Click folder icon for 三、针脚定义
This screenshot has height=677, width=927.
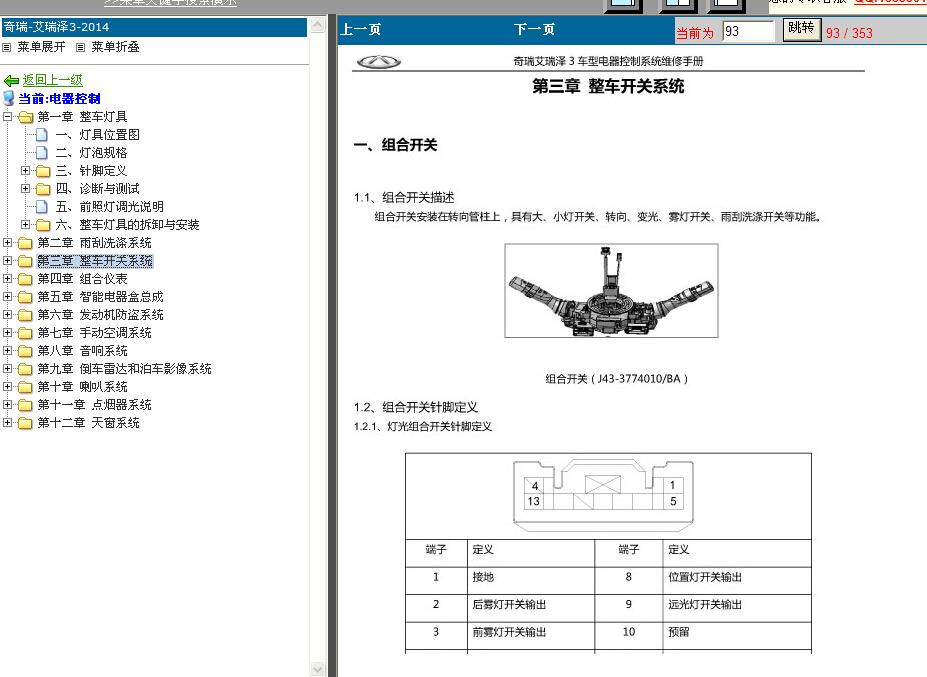point(43,171)
